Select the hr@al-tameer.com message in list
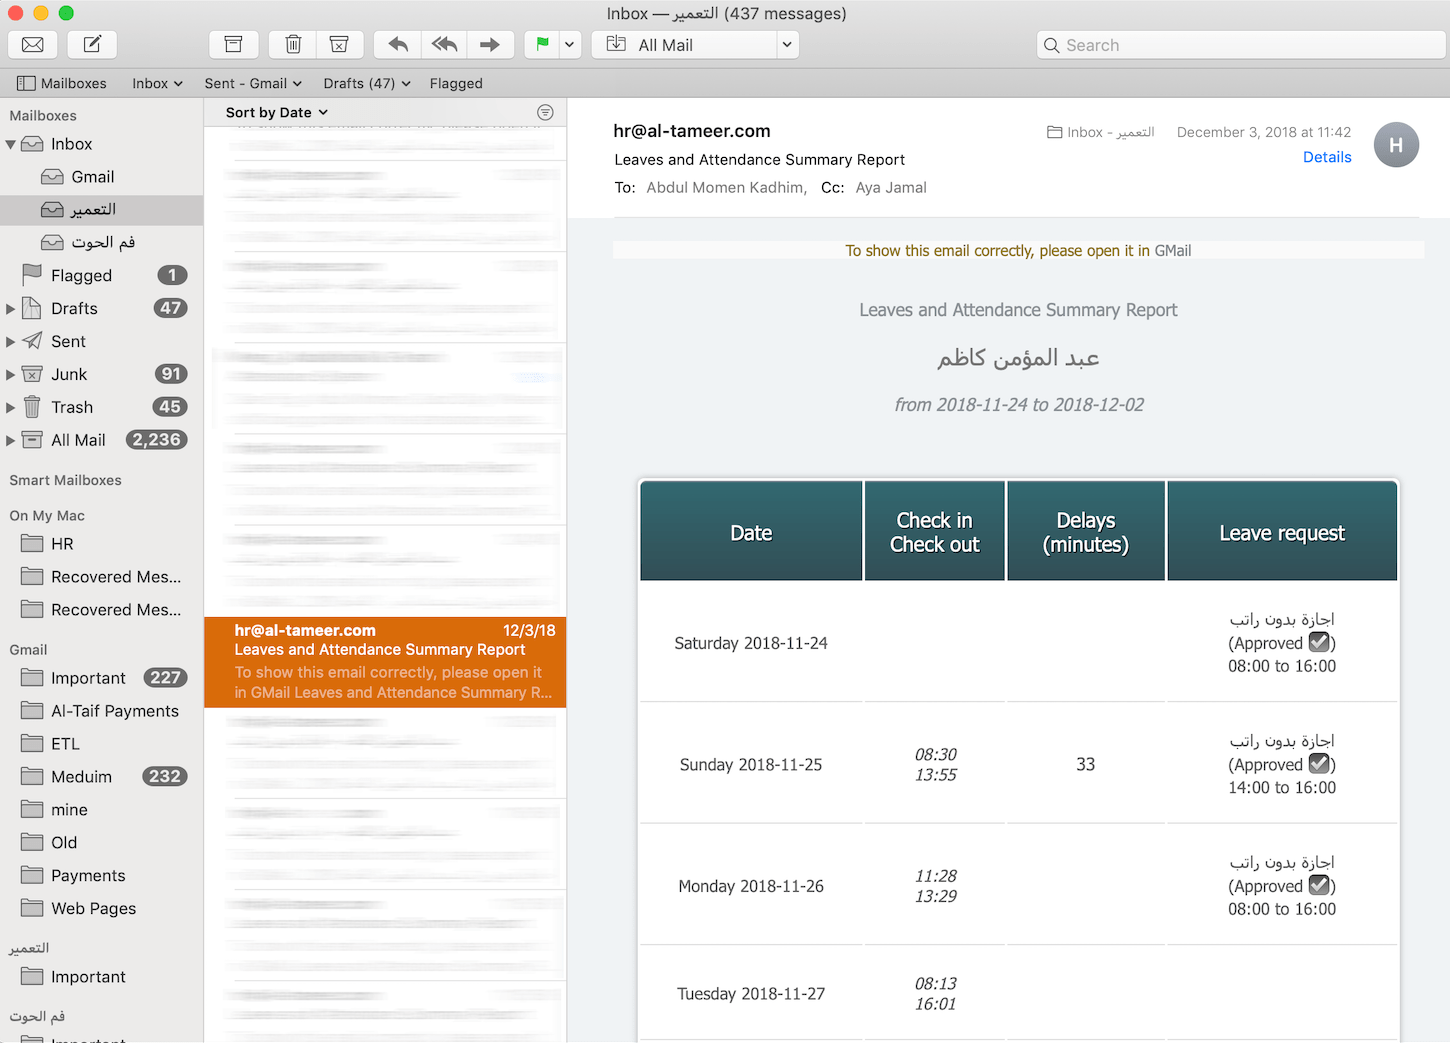The width and height of the screenshot is (1450, 1043). (385, 662)
